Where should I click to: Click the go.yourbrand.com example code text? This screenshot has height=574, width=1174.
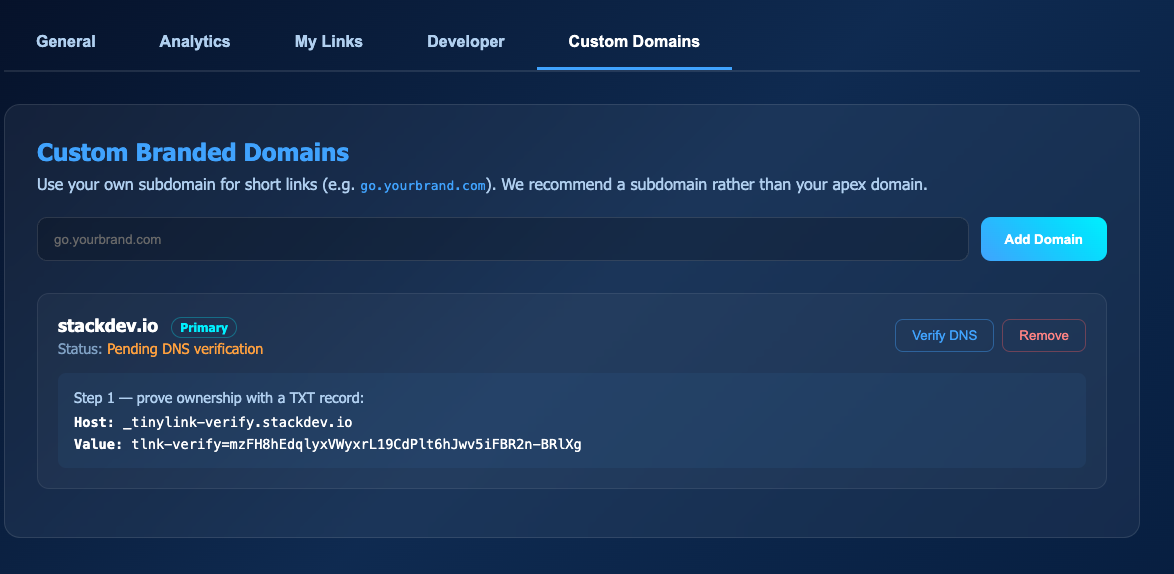[423, 186]
